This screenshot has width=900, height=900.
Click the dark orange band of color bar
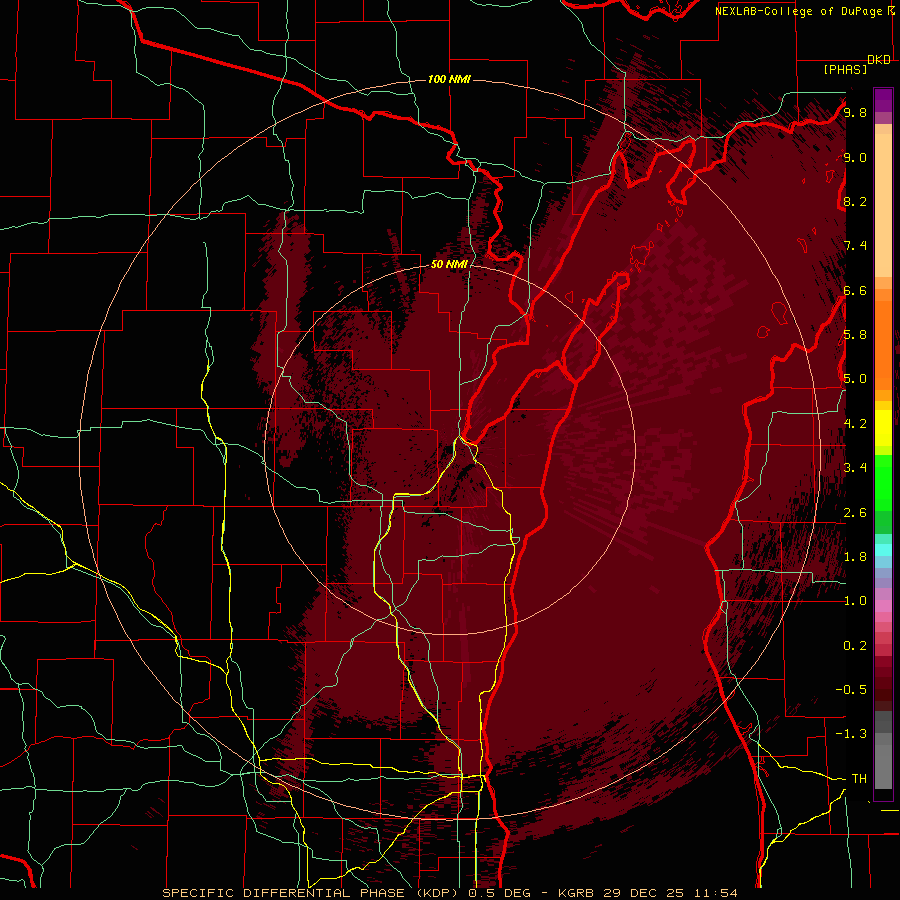[x=883, y=345]
